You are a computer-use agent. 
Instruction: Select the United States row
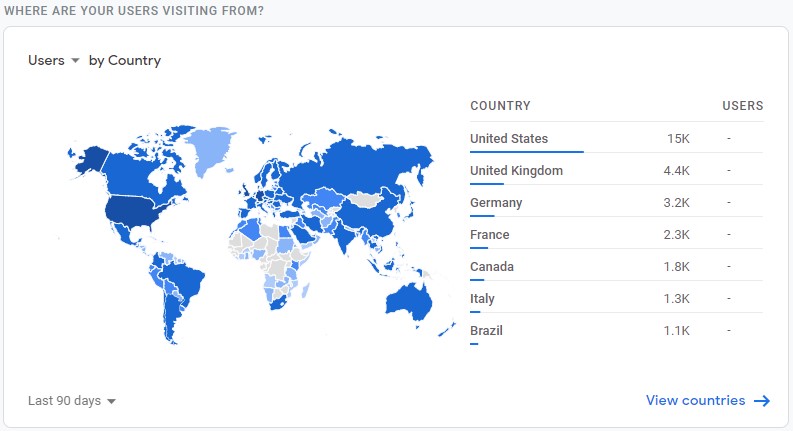(x=616, y=138)
